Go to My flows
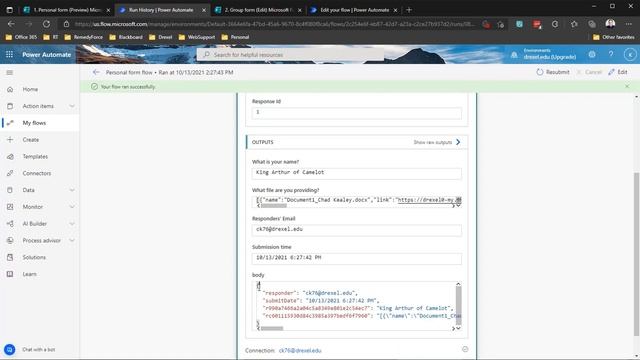Screen dimensions: 640x360 (x=34, y=123)
